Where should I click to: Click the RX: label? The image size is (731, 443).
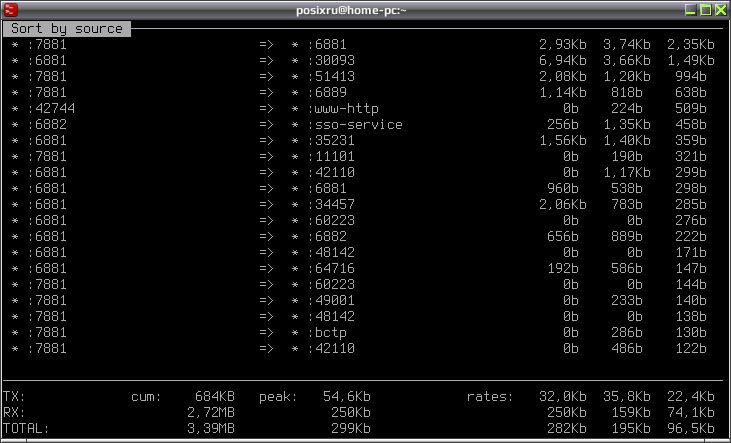click(x=14, y=413)
